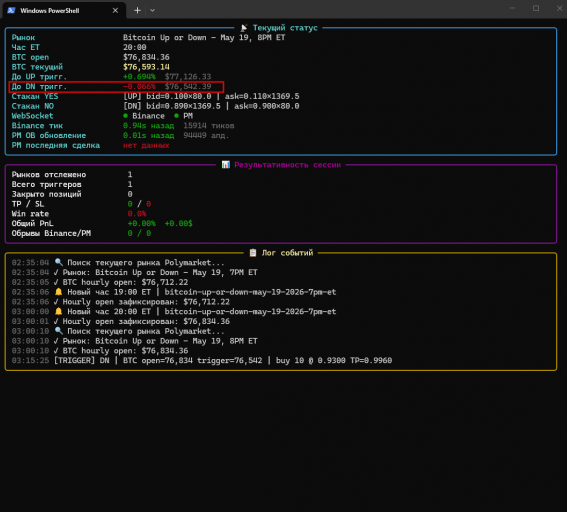Screen dimensions: 567x512
Task: Maximize the terminal window
Action: [536, 8]
